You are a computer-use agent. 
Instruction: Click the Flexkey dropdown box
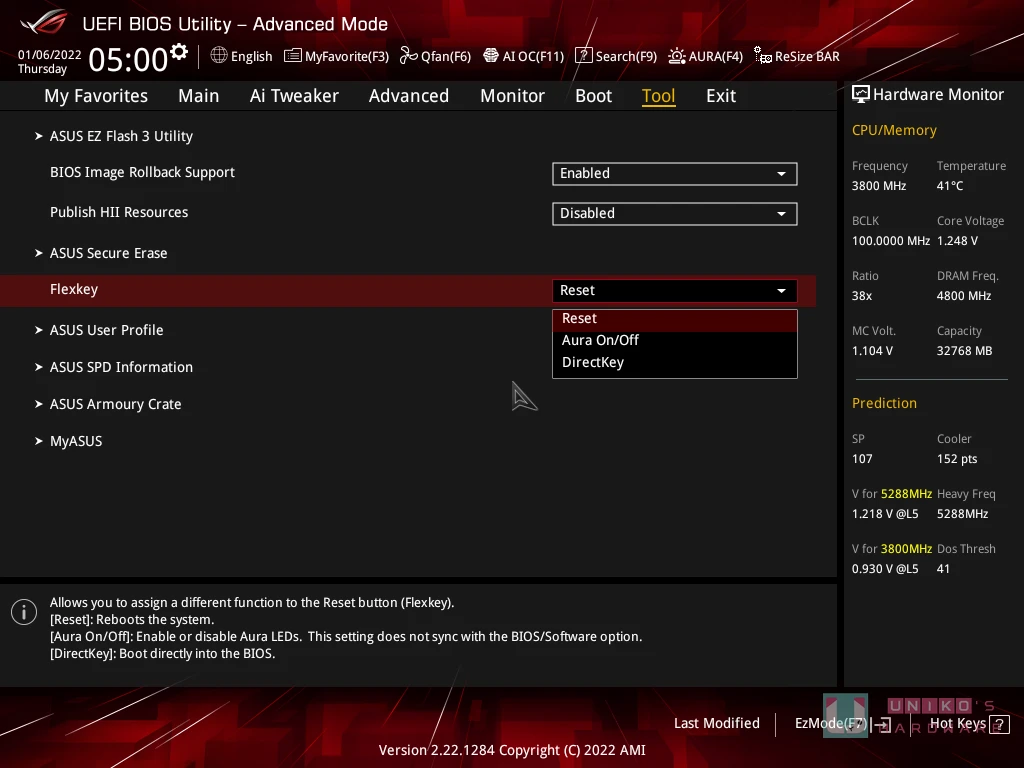coord(675,291)
